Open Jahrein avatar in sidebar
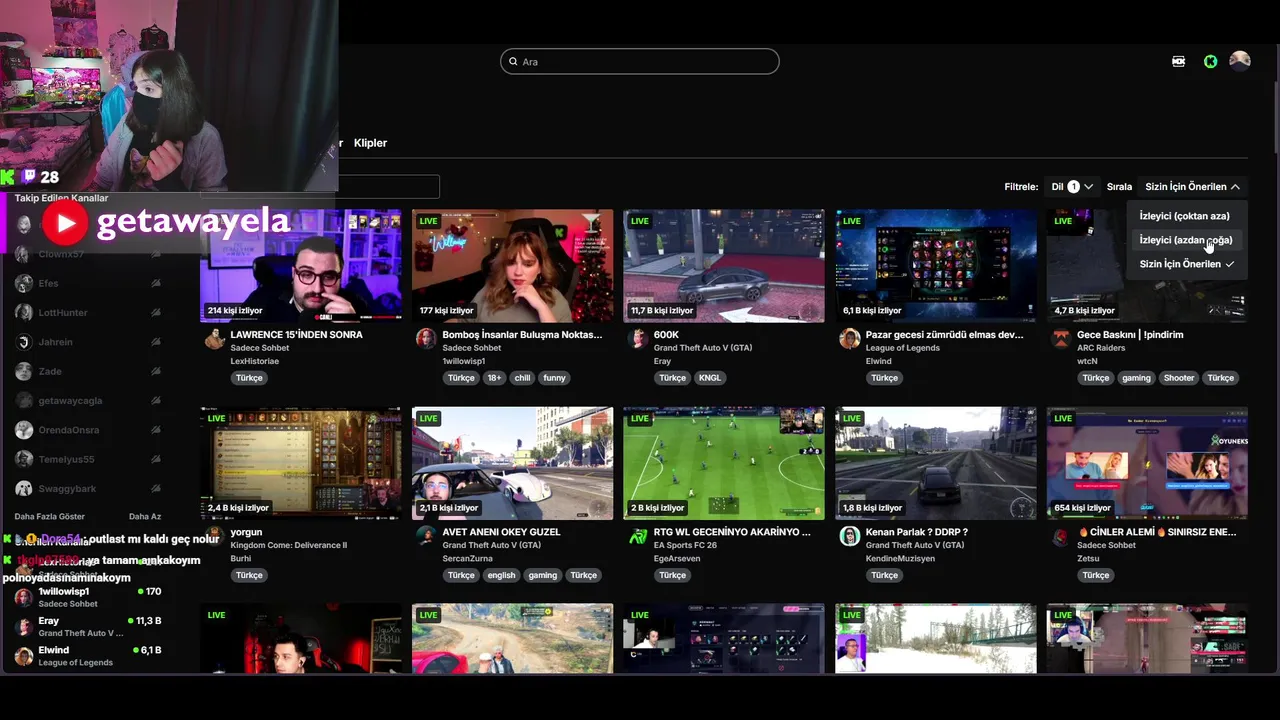The height and width of the screenshot is (720, 1280). pyautogui.click(x=24, y=342)
